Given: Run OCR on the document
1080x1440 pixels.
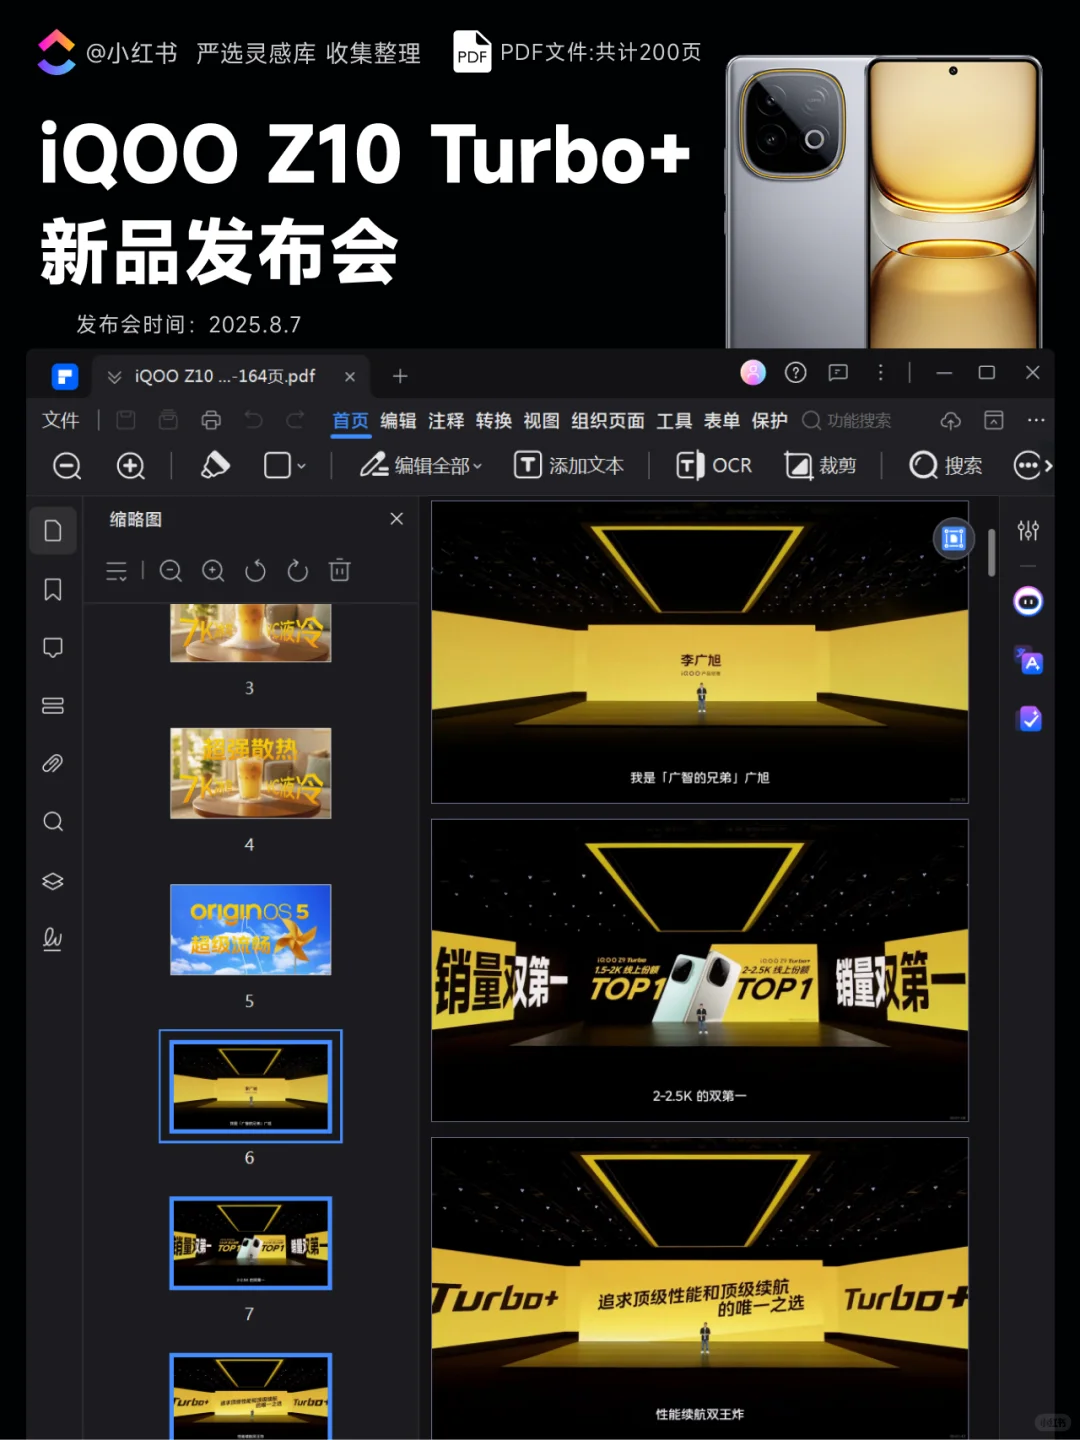Looking at the screenshot, I should (x=714, y=465).
